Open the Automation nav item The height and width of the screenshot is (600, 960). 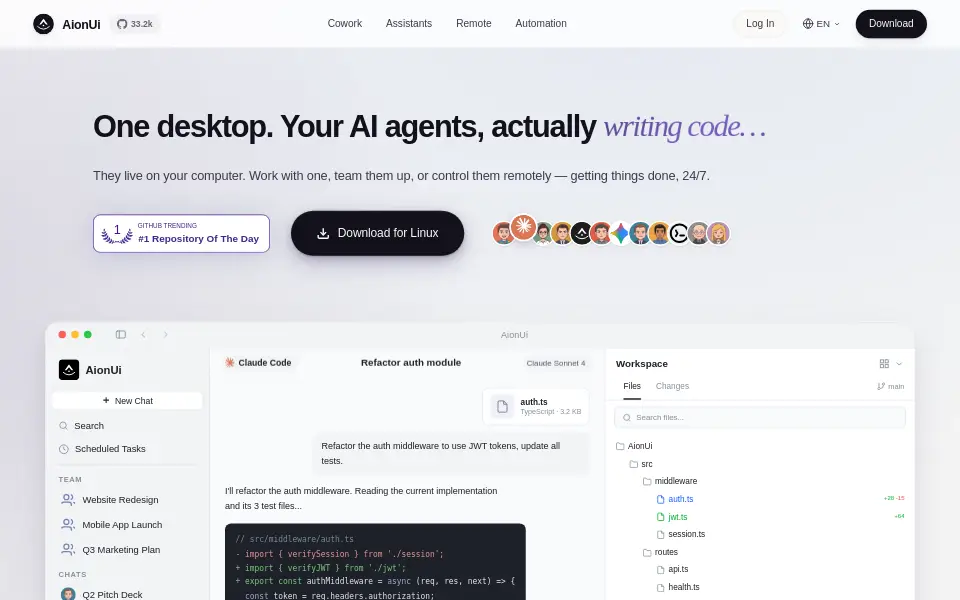tap(541, 23)
